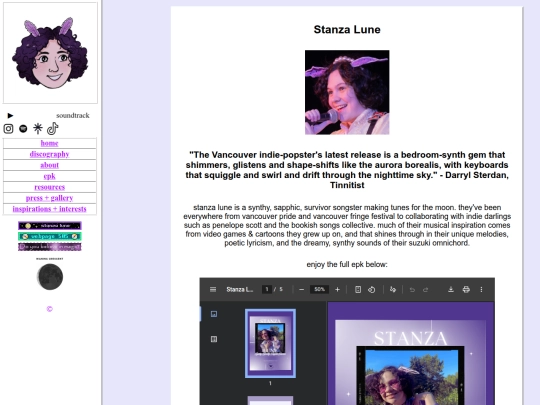540x405 pixels.
Task: Click the 'Stanza Lune' page heading
Action: click(x=347, y=30)
